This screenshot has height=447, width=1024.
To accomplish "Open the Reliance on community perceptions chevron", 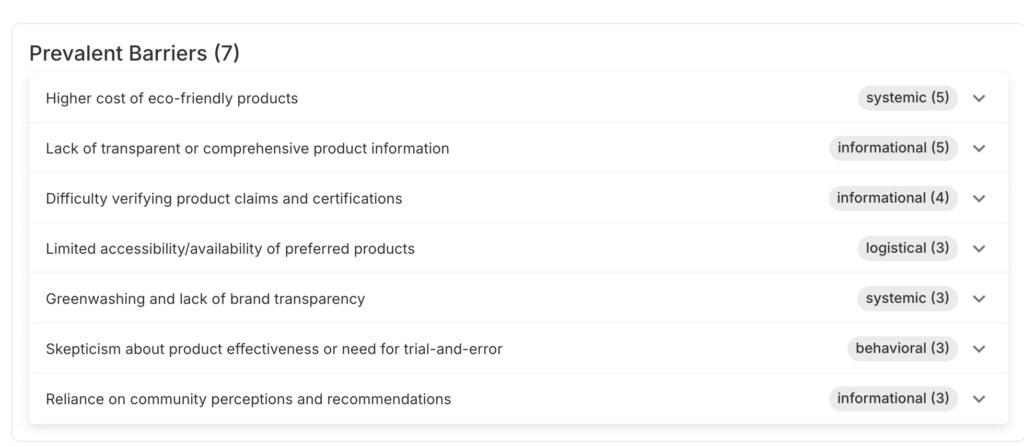I will 979,399.
